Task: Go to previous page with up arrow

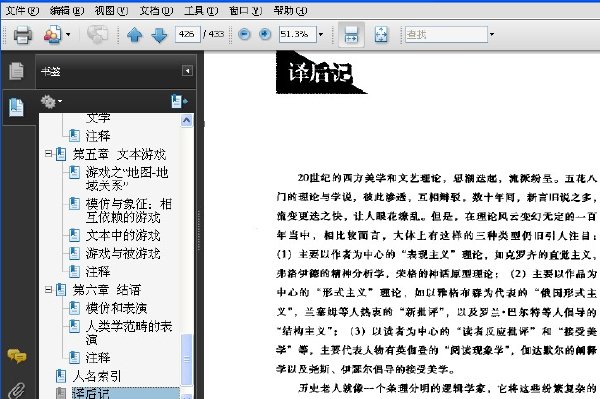Action: point(134,35)
